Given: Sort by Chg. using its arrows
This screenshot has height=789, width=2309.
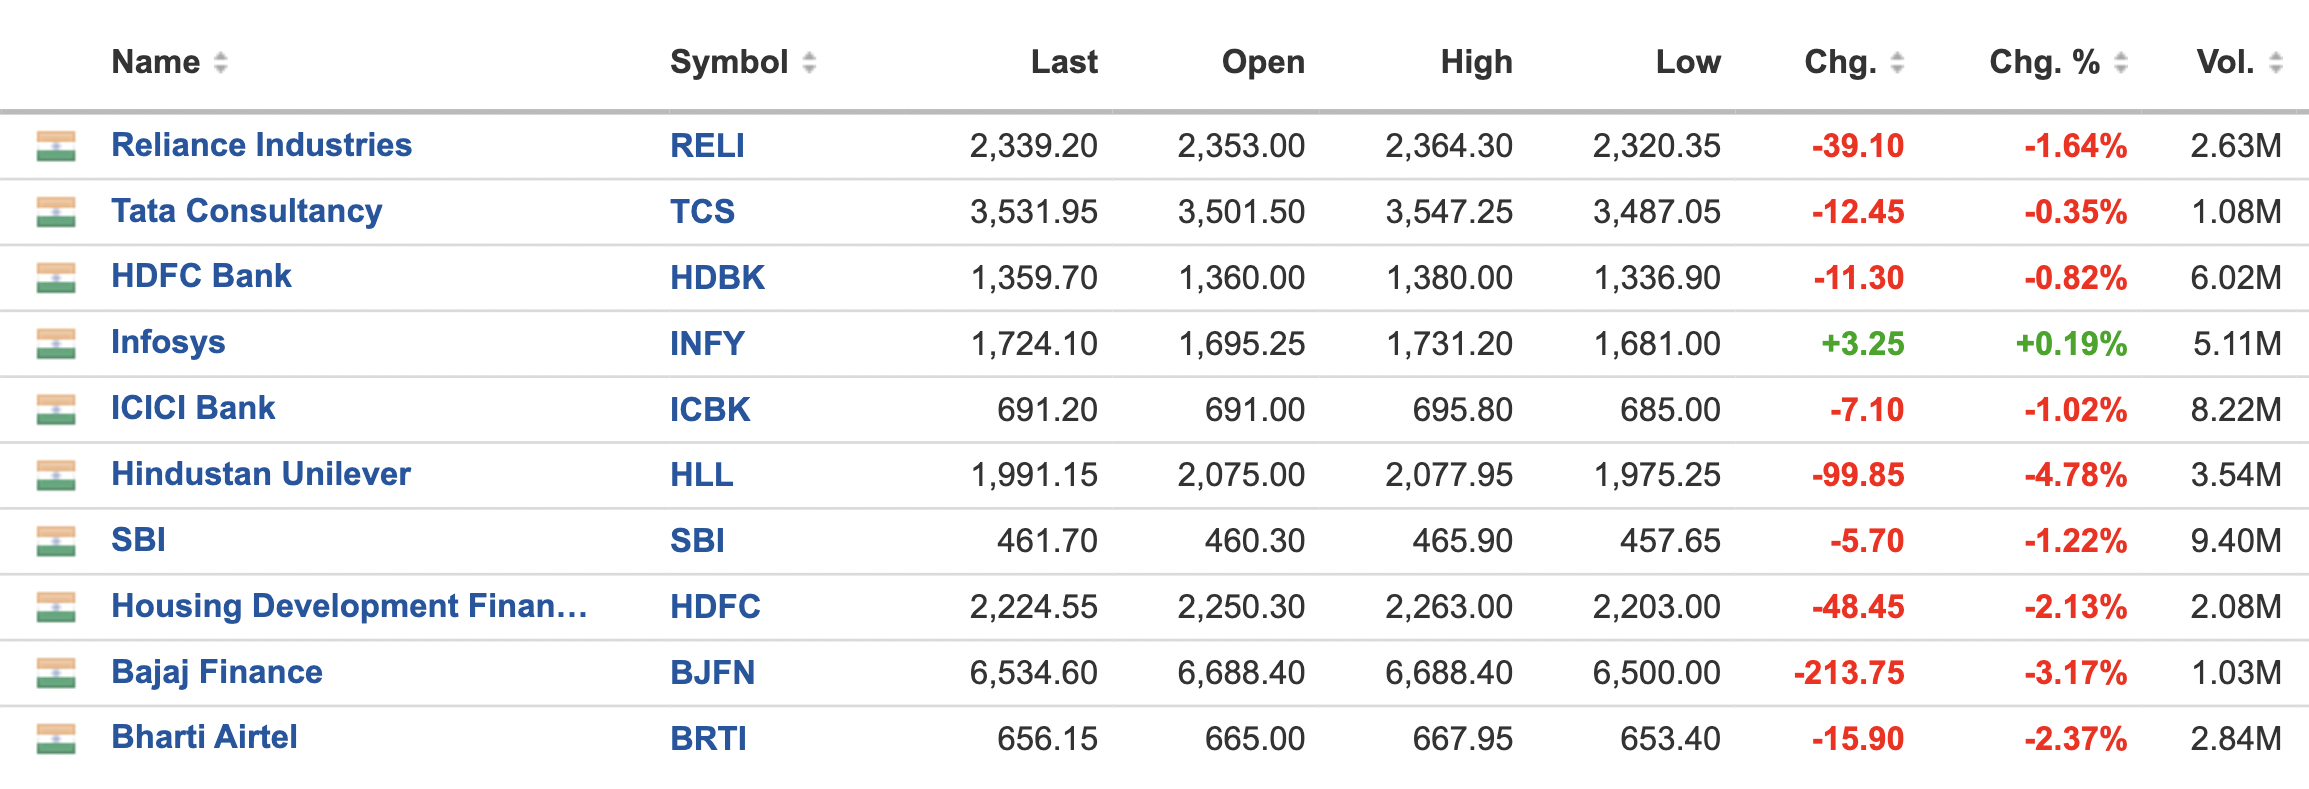Looking at the screenshot, I should click(1897, 63).
